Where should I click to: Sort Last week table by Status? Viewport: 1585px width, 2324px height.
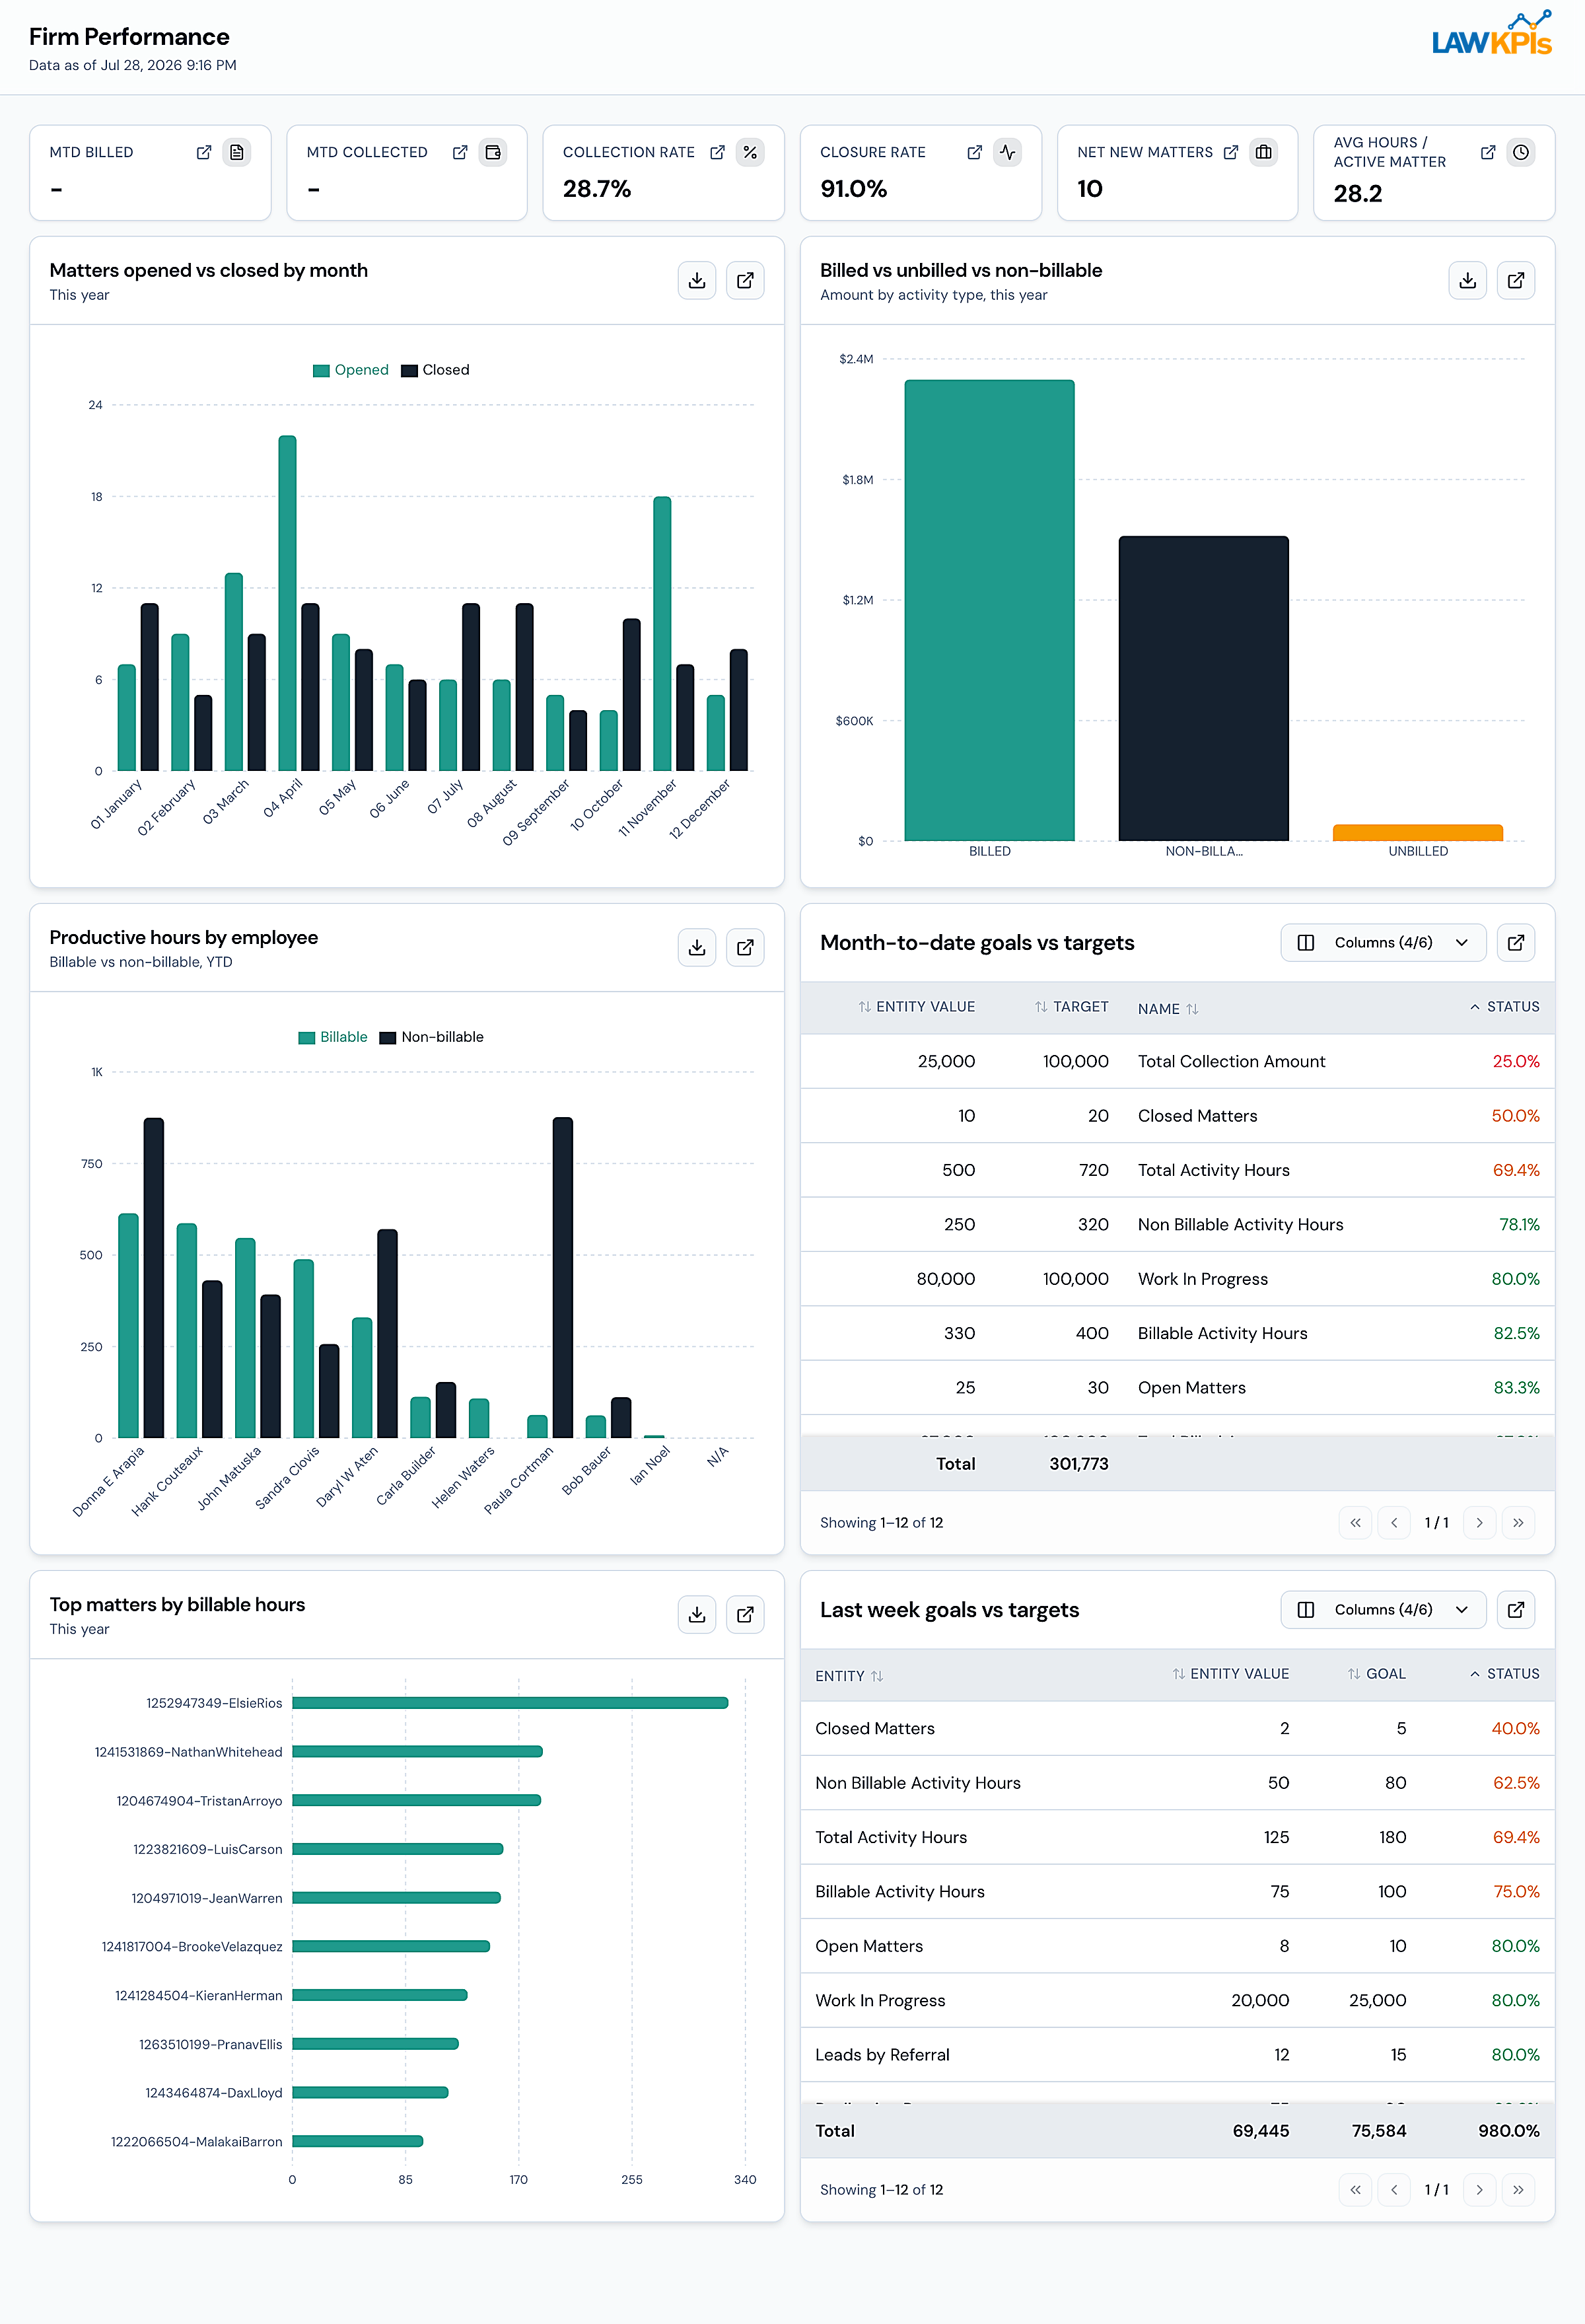[1504, 1674]
